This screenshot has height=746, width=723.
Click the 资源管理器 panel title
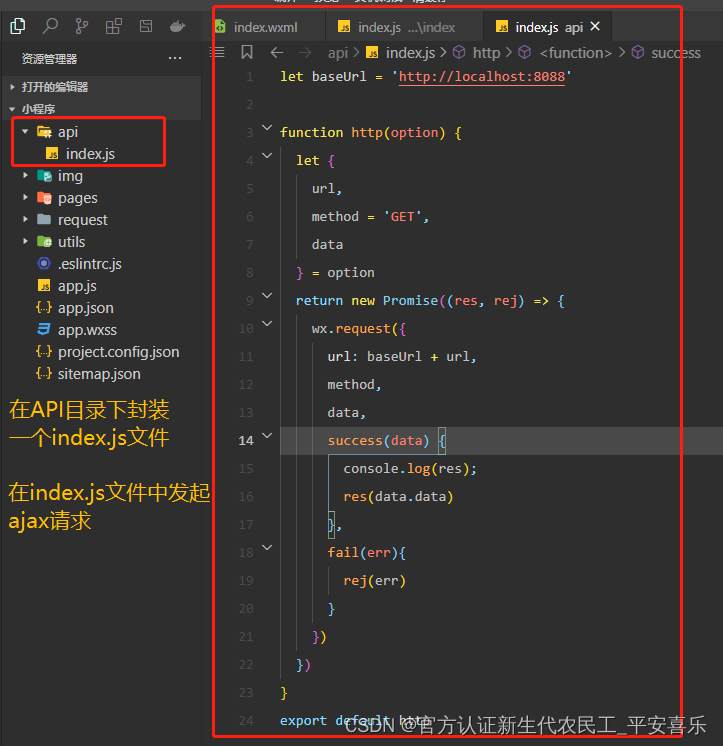[49, 59]
